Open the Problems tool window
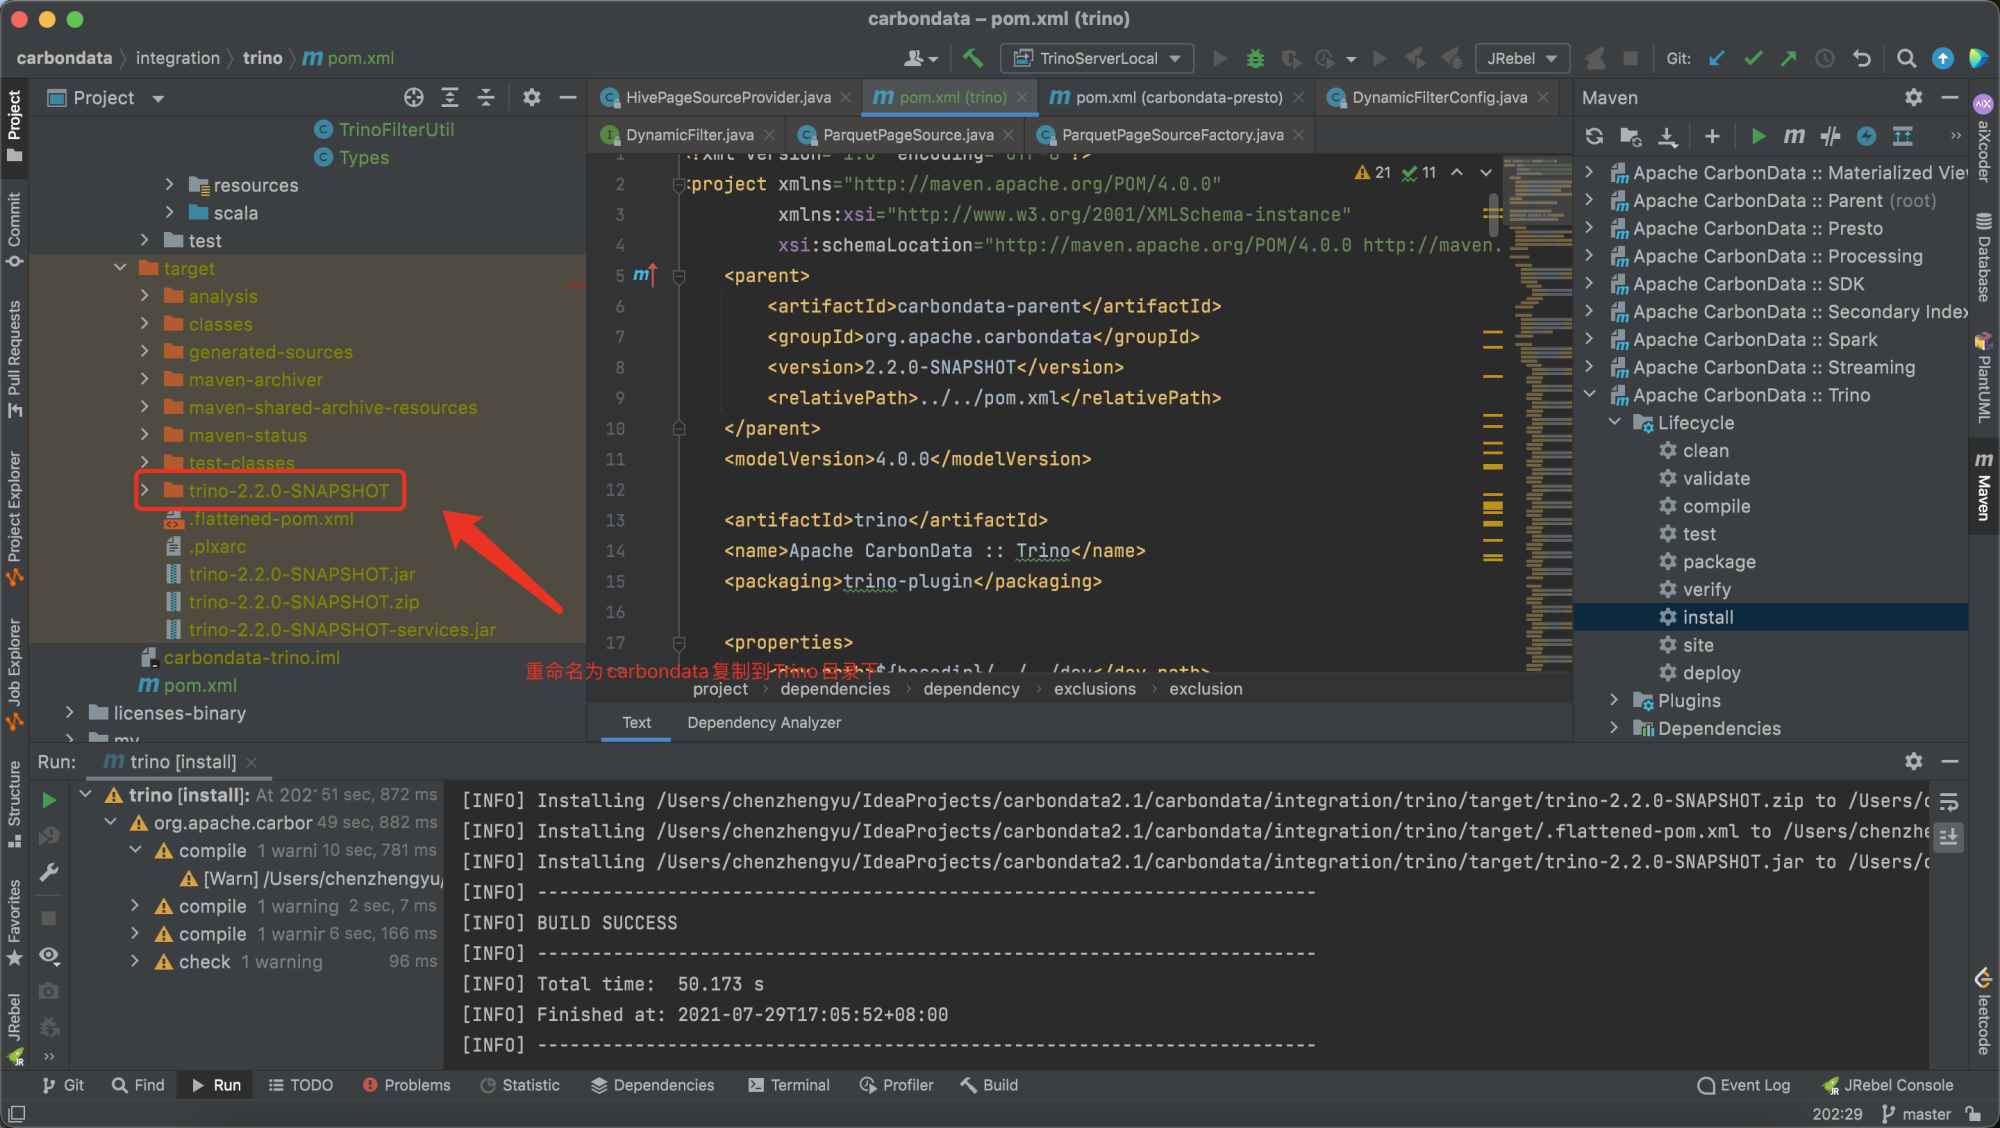Image resolution: width=2000 pixels, height=1128 pixels. 406,1085
